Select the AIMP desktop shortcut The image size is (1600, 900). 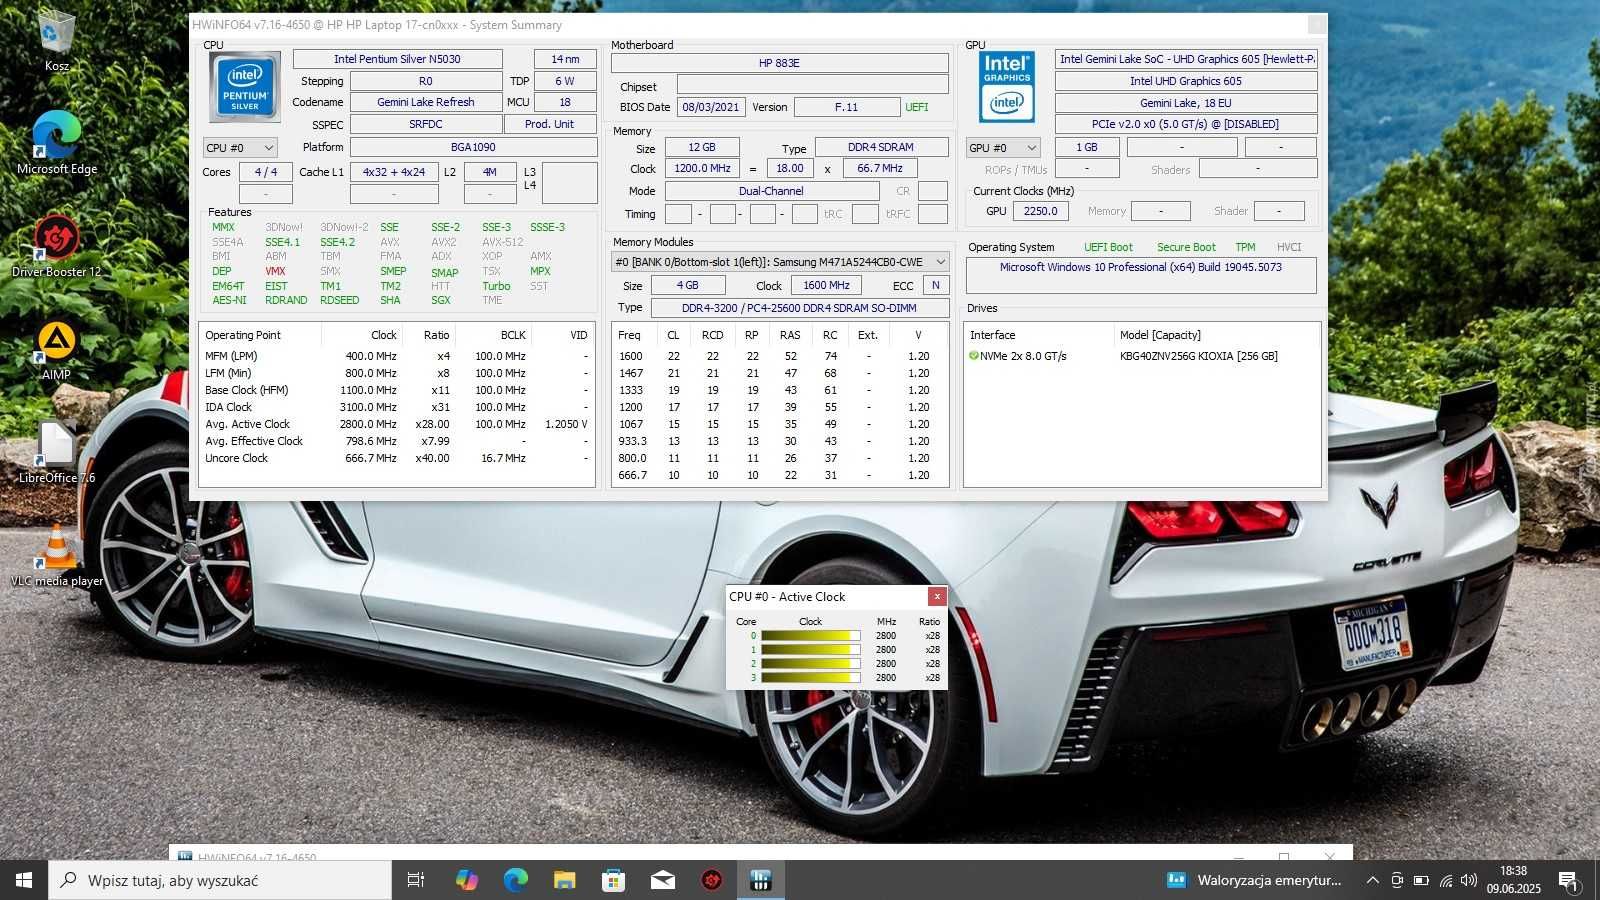tap(57, 350)
